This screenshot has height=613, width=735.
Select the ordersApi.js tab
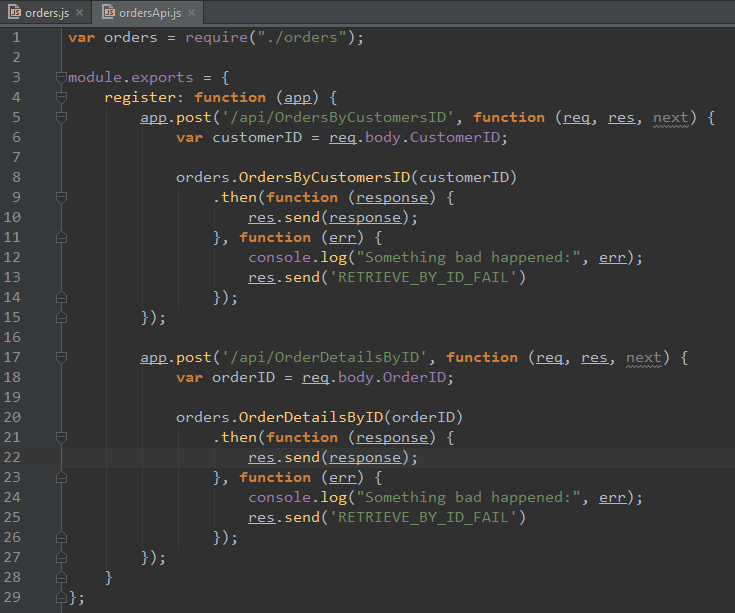click(x=150, y=13)
